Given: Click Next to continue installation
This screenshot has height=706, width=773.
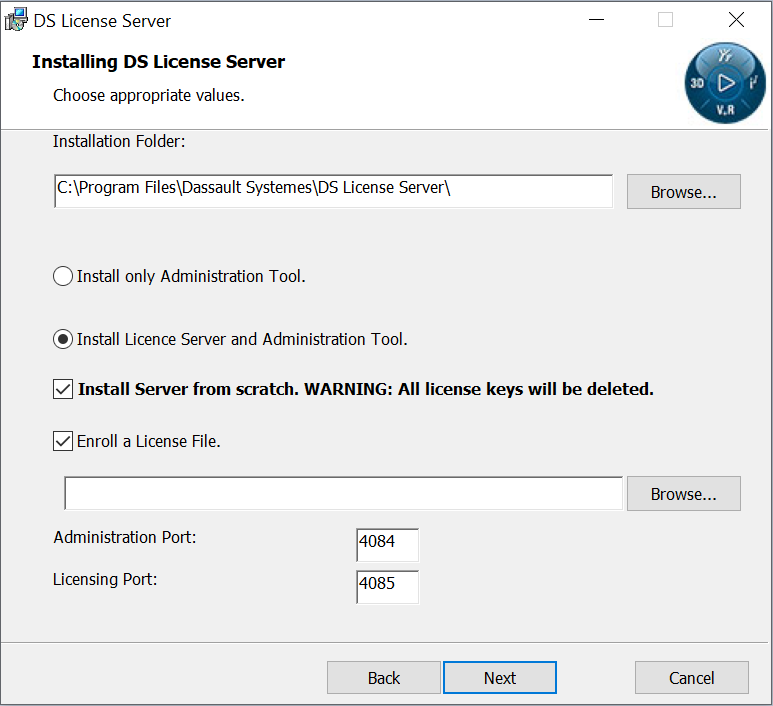Looking at the screenshot, I should tap(500, 678).
